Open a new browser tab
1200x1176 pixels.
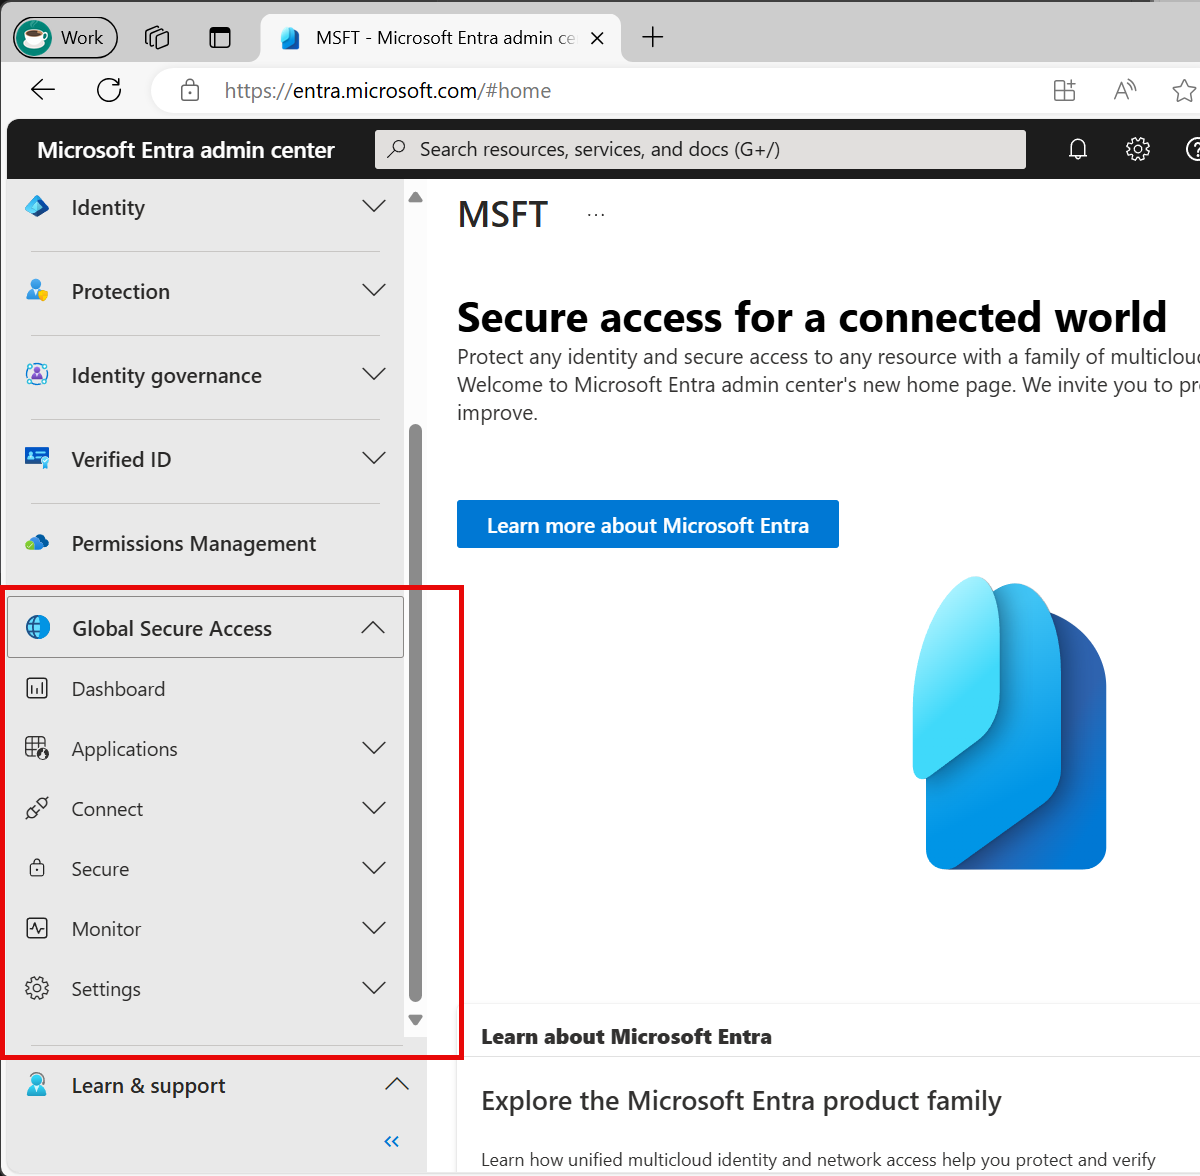pos(653,38)
